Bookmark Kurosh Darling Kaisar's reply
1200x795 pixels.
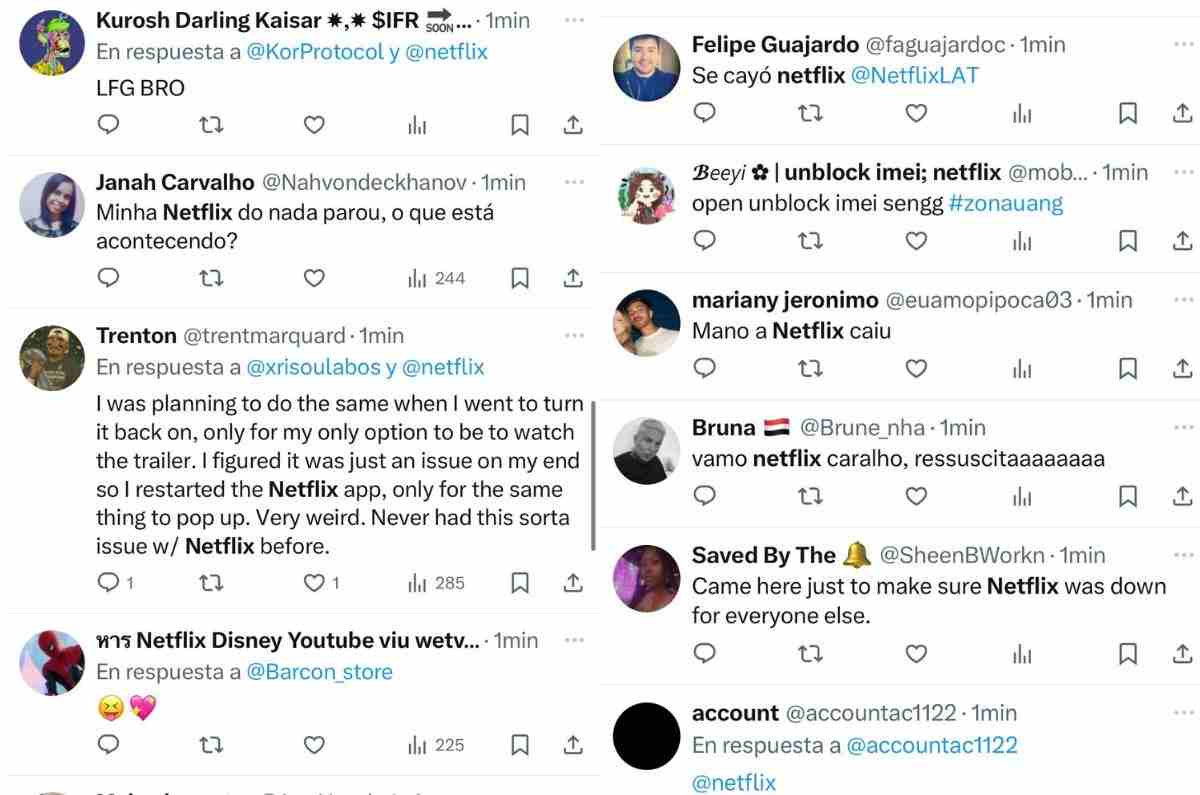520,125
